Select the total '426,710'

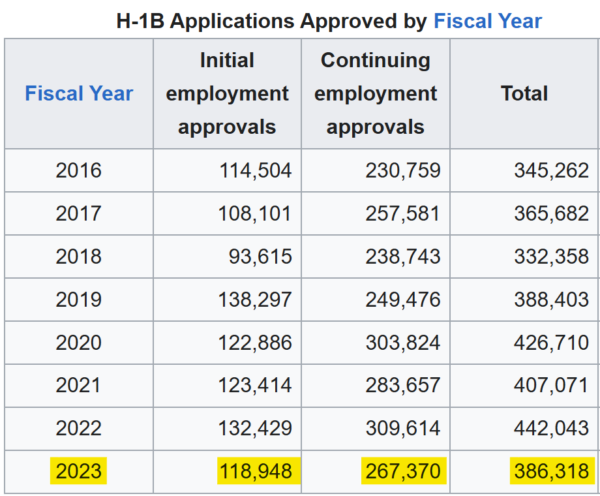coord(551,342)
